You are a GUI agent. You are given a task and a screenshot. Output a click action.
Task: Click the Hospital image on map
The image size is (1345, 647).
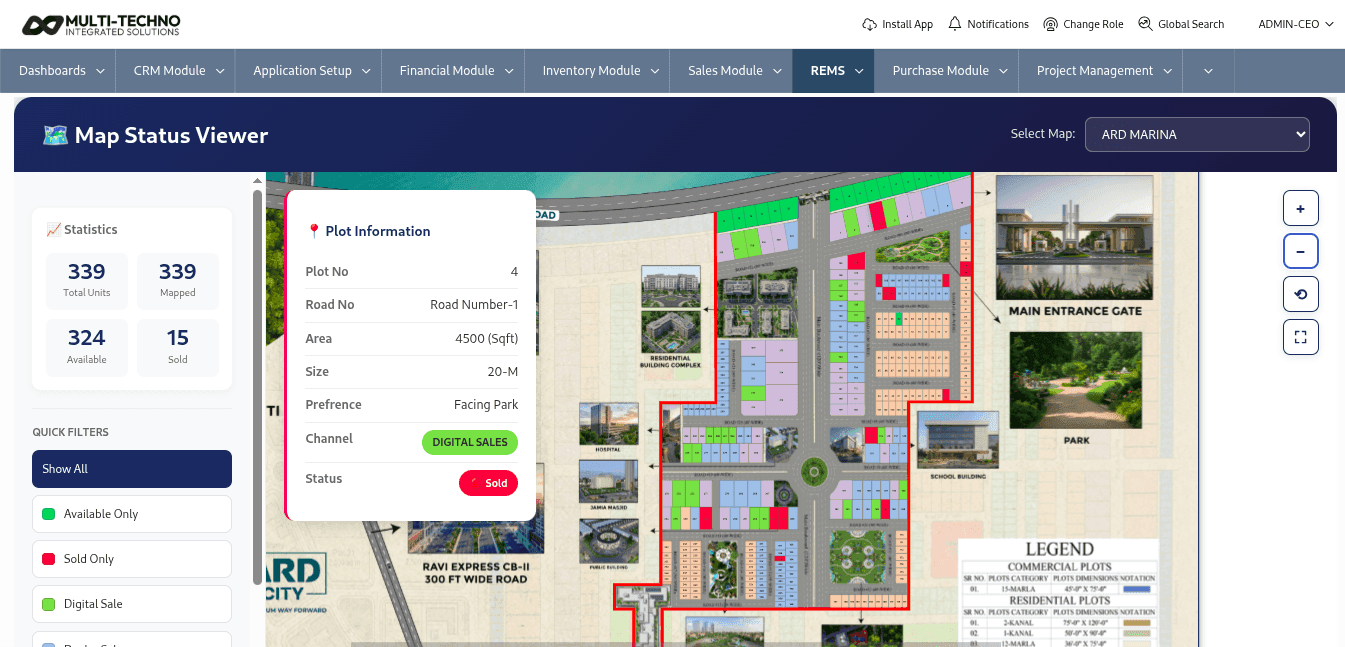(608, 423)
